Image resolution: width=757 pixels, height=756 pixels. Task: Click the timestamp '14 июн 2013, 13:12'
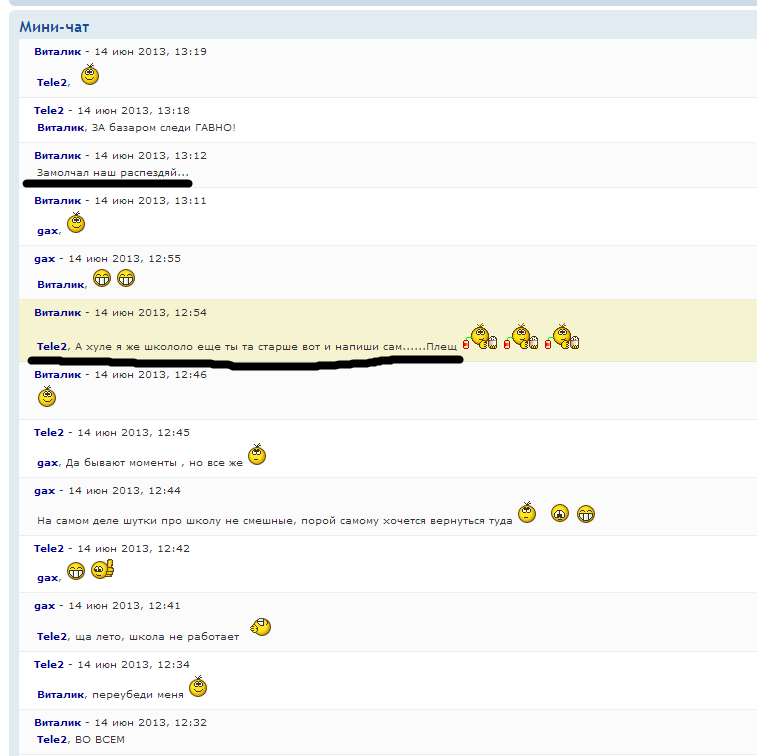pyautogui.click(x=151, y=155)
